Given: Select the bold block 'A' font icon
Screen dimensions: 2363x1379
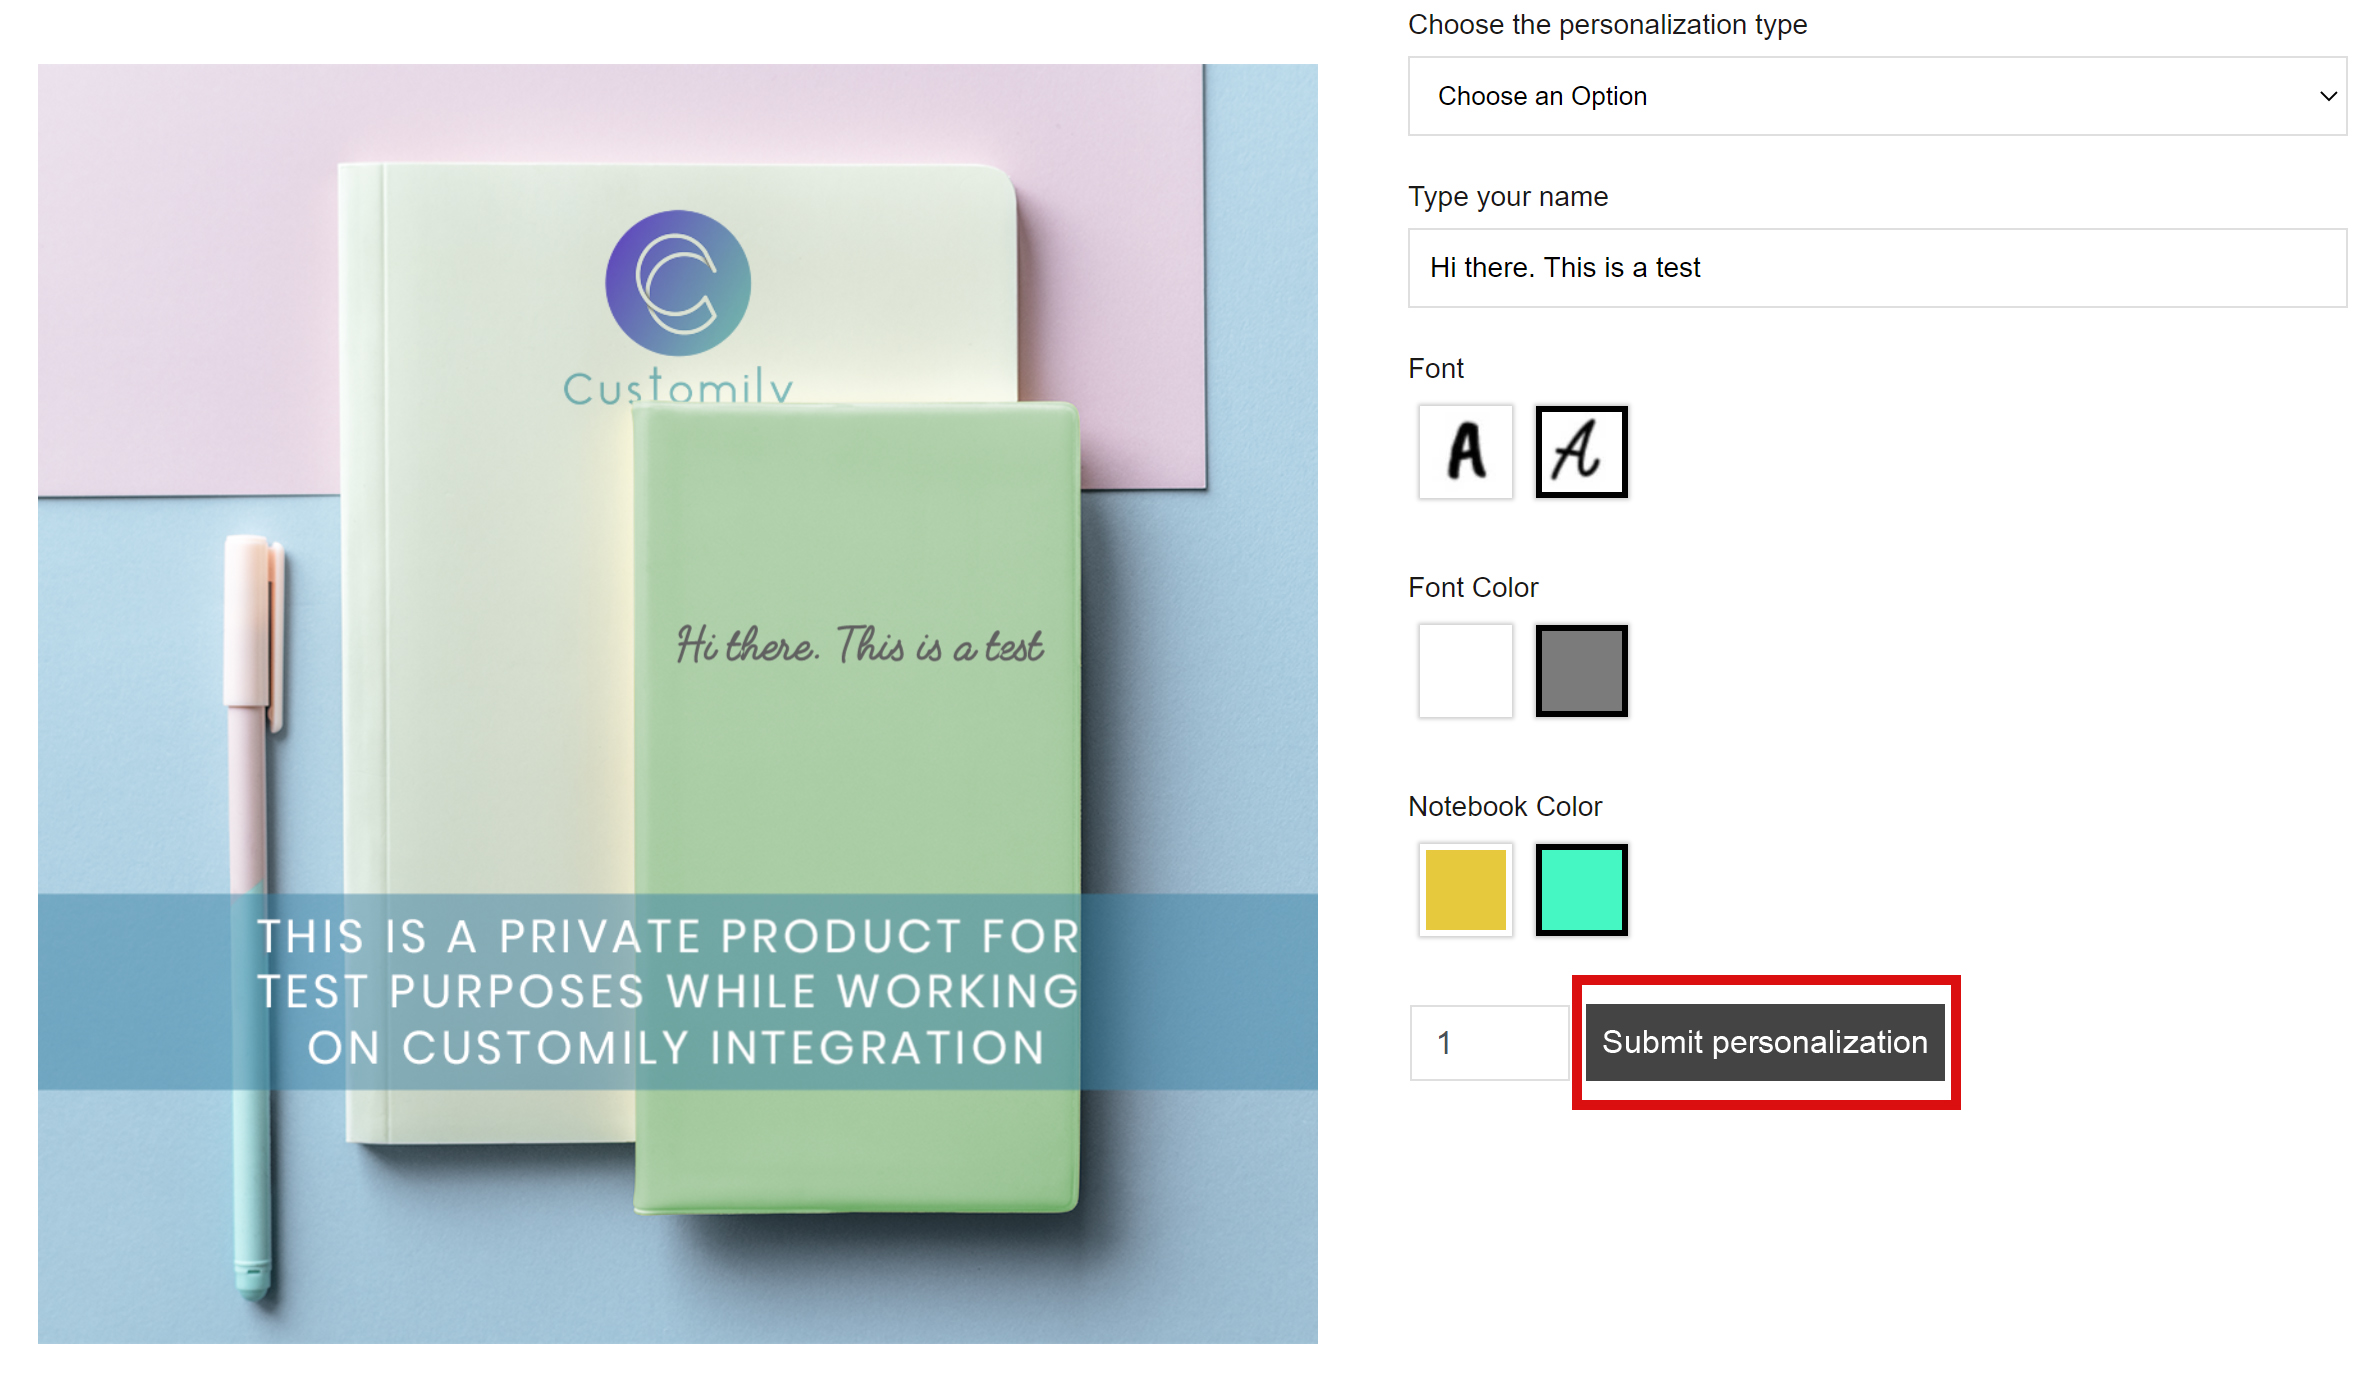Looking at the screenshot, I should 1465,452.
